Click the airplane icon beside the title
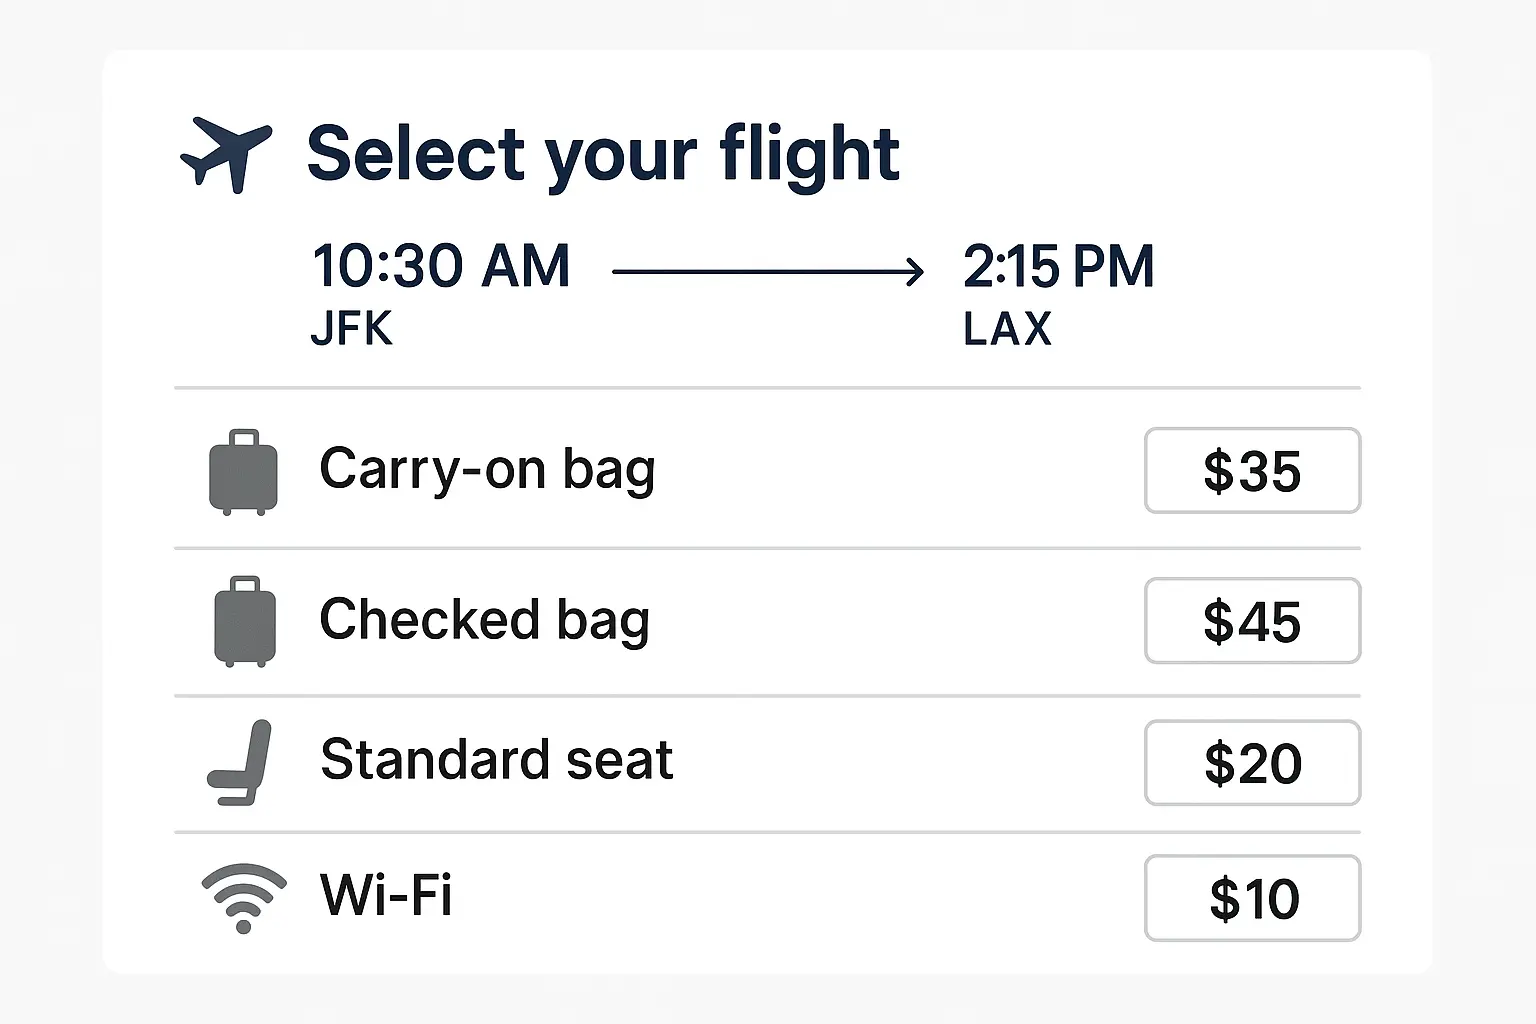This screenshot has width=1536, height=1024. tap(226, 153)
